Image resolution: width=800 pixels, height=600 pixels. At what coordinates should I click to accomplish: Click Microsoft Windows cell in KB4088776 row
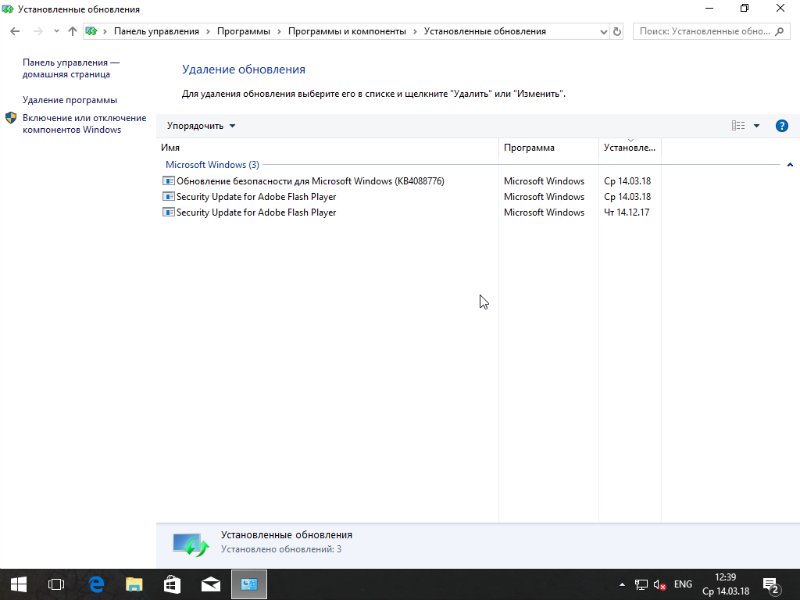click(x=544, y=181)
